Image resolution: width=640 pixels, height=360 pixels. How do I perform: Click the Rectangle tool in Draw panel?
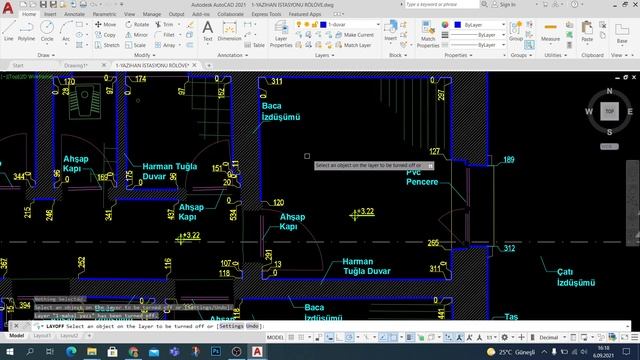pos(80,24)
